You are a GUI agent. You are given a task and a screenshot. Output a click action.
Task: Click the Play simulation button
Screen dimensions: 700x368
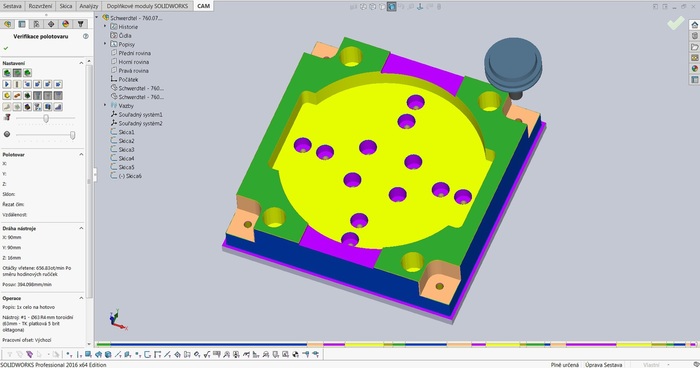(7, 84)
